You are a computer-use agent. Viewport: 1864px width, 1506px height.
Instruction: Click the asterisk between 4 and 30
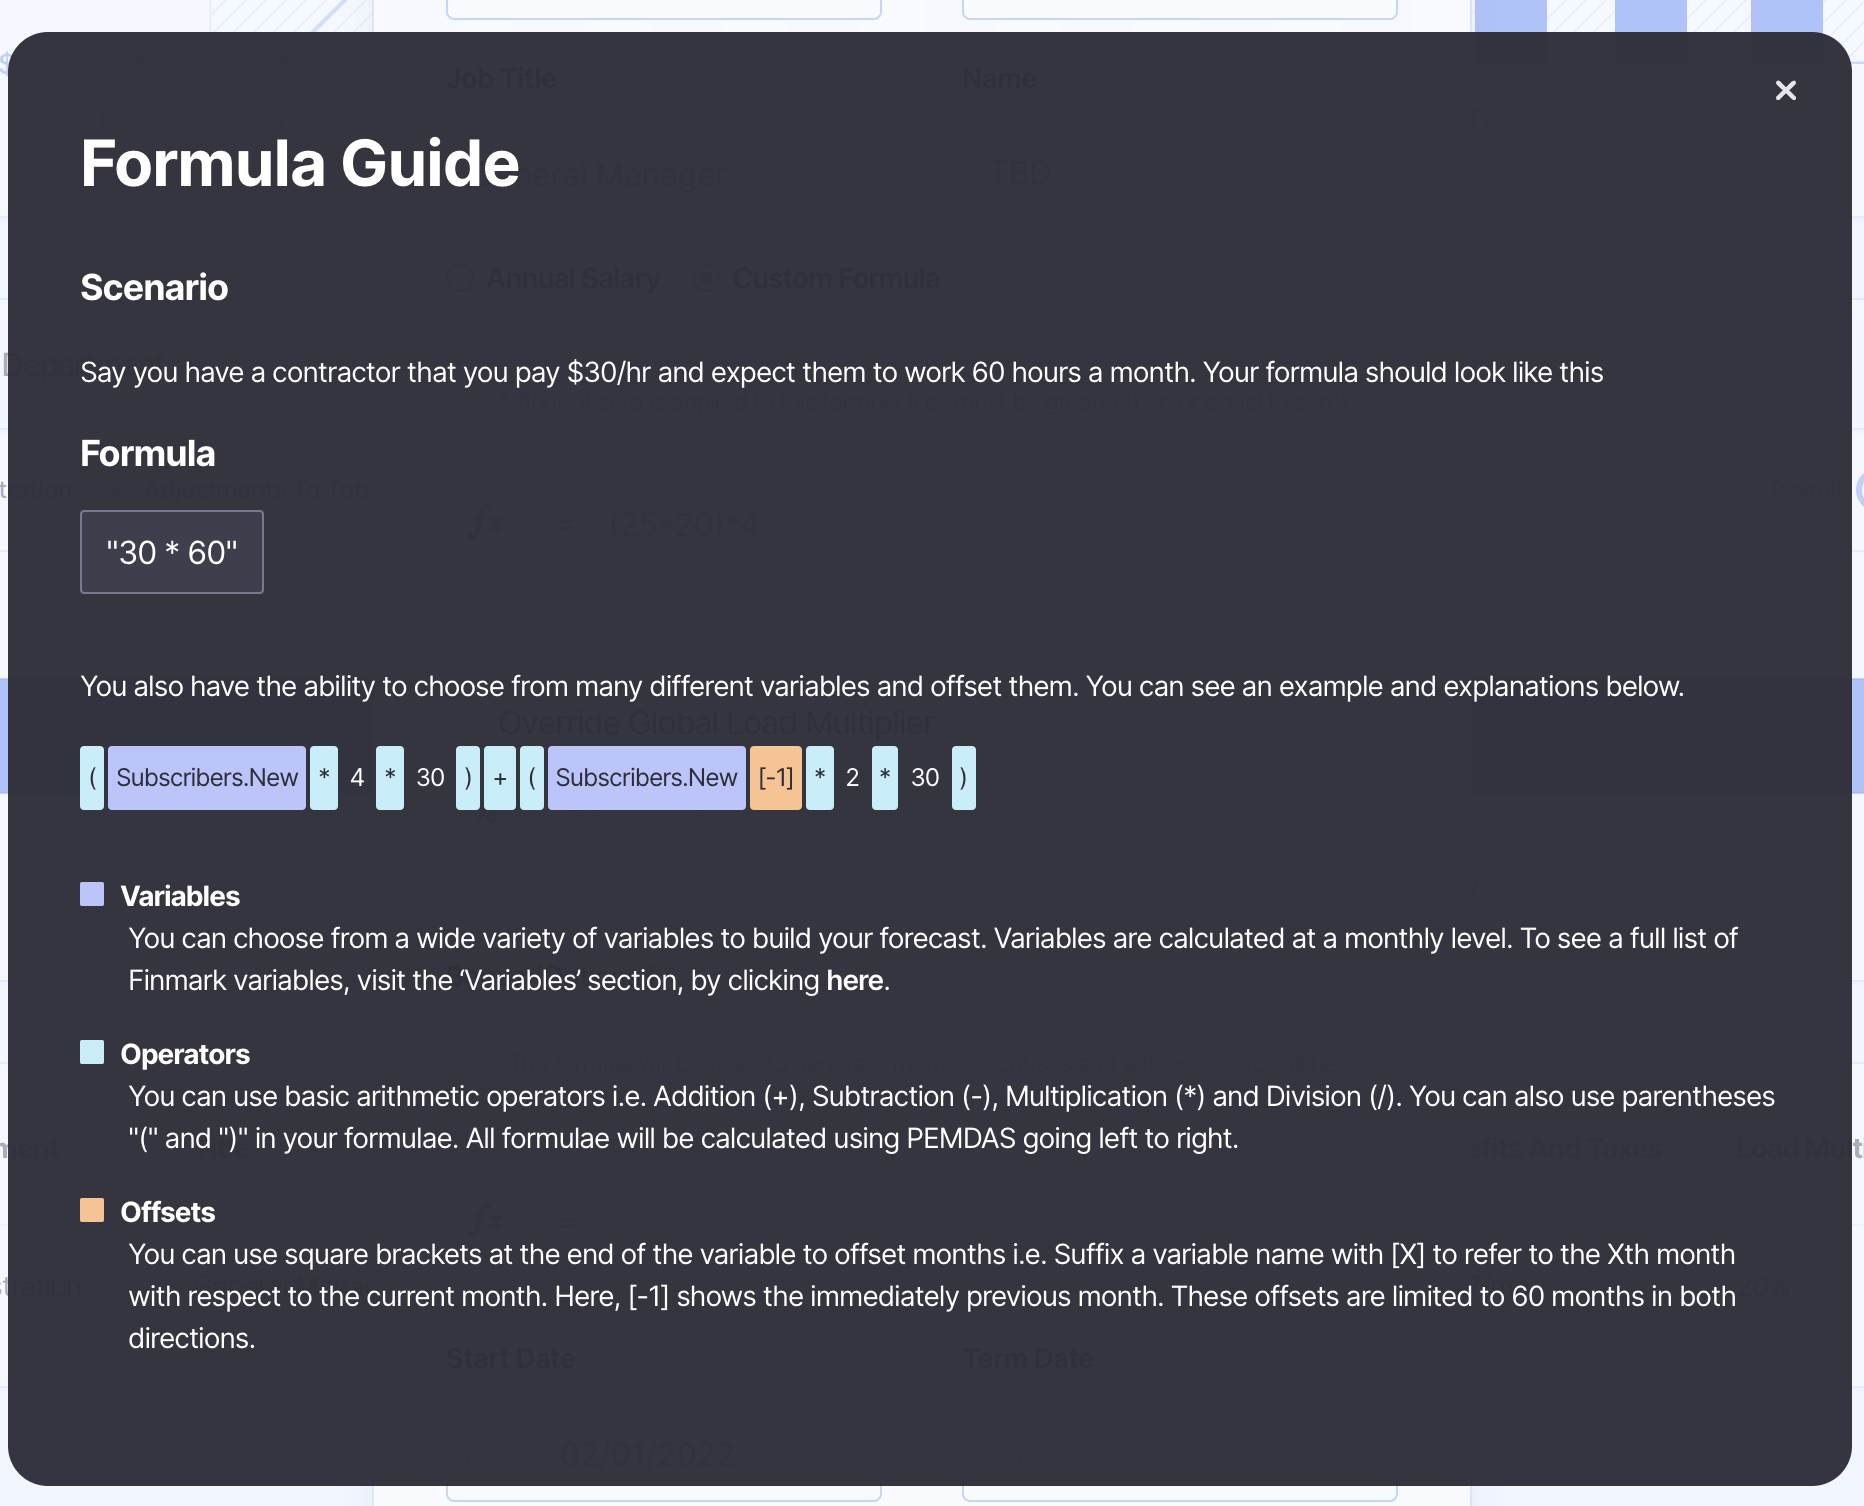point(390,778)
